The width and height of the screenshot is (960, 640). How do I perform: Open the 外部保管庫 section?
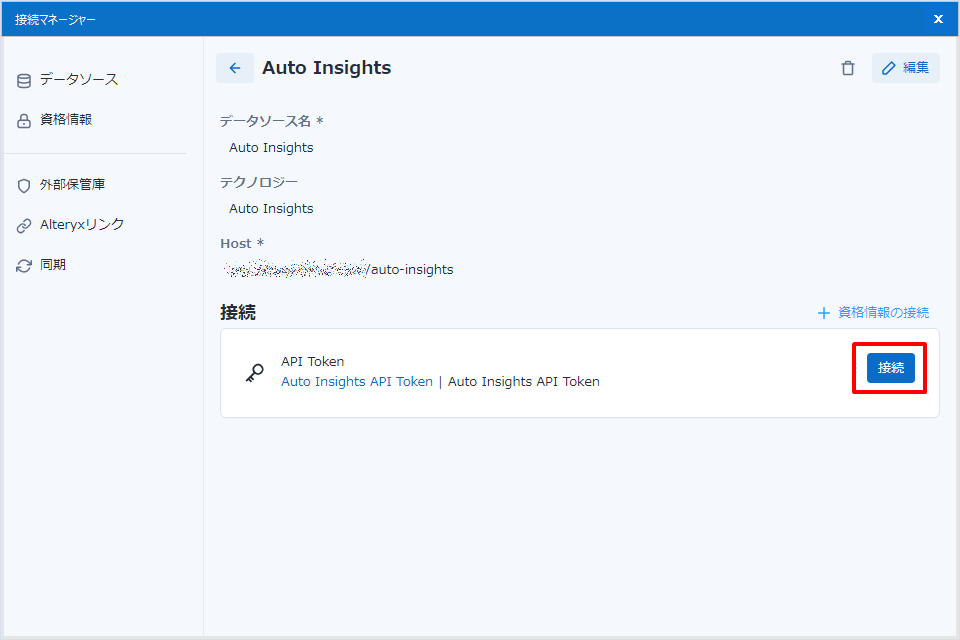(x=72, y=184)
